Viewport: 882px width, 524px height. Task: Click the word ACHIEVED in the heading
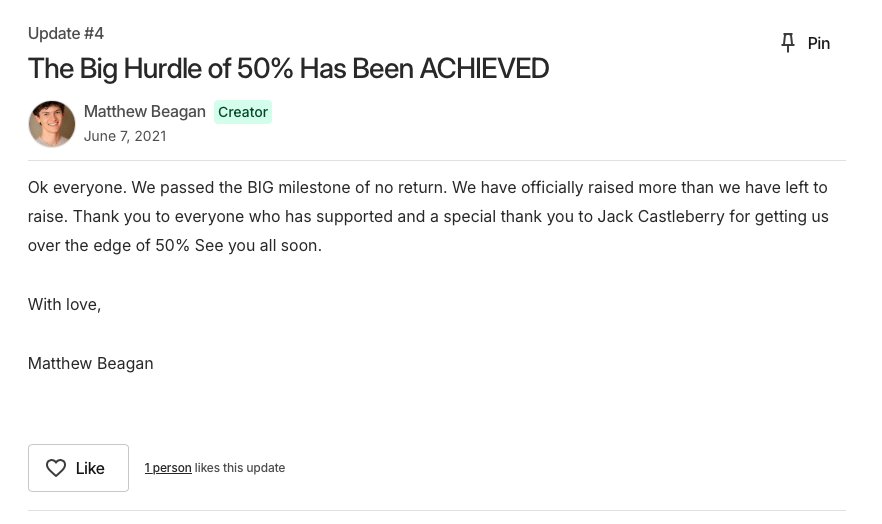(484, 68)
